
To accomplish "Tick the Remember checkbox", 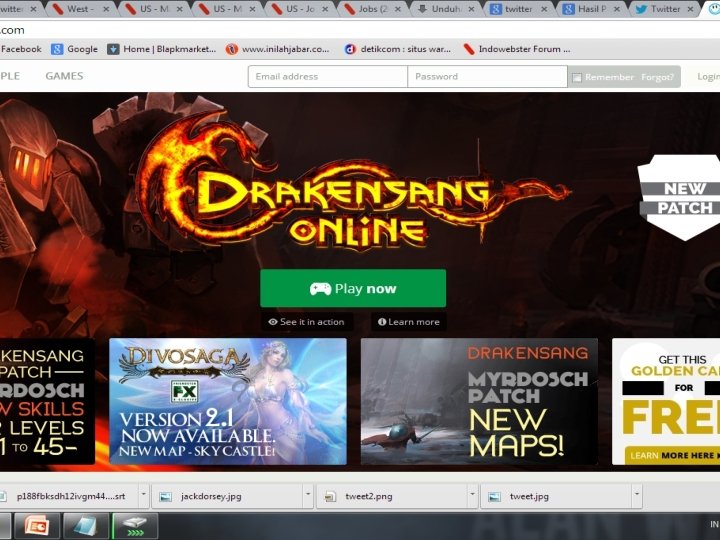I will coord(577,78).
